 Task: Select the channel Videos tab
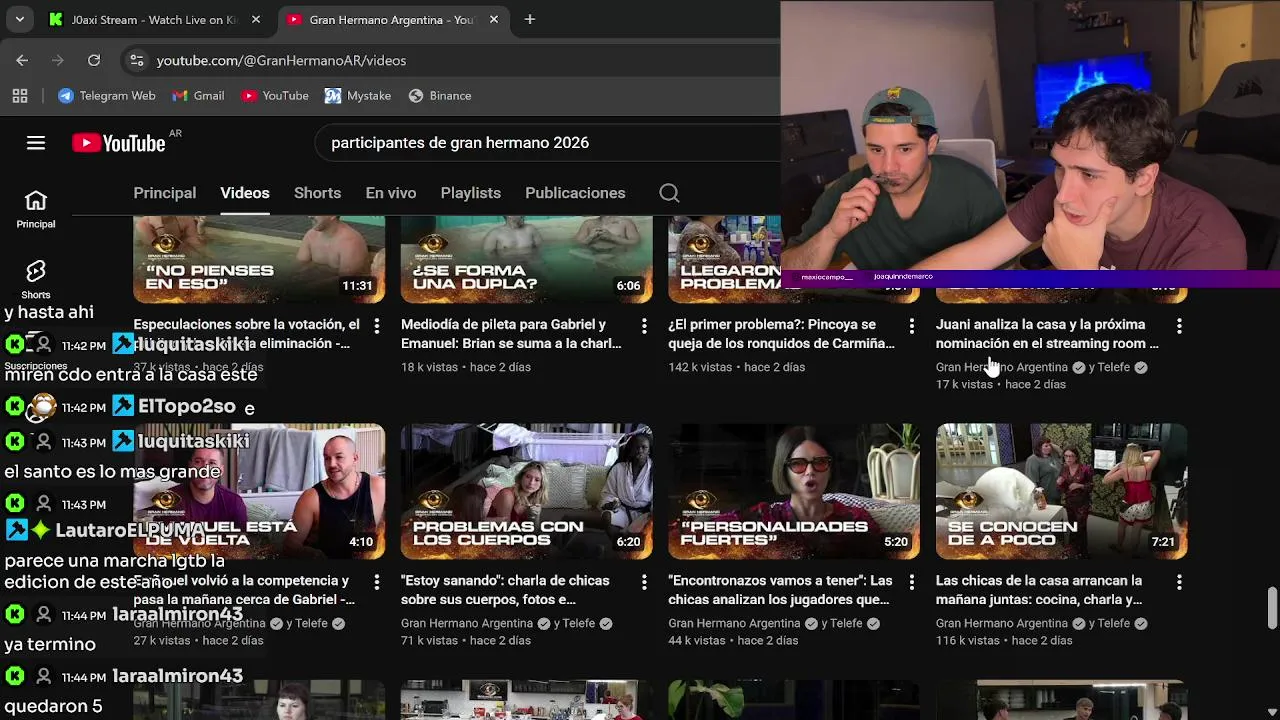coord(245,193)
